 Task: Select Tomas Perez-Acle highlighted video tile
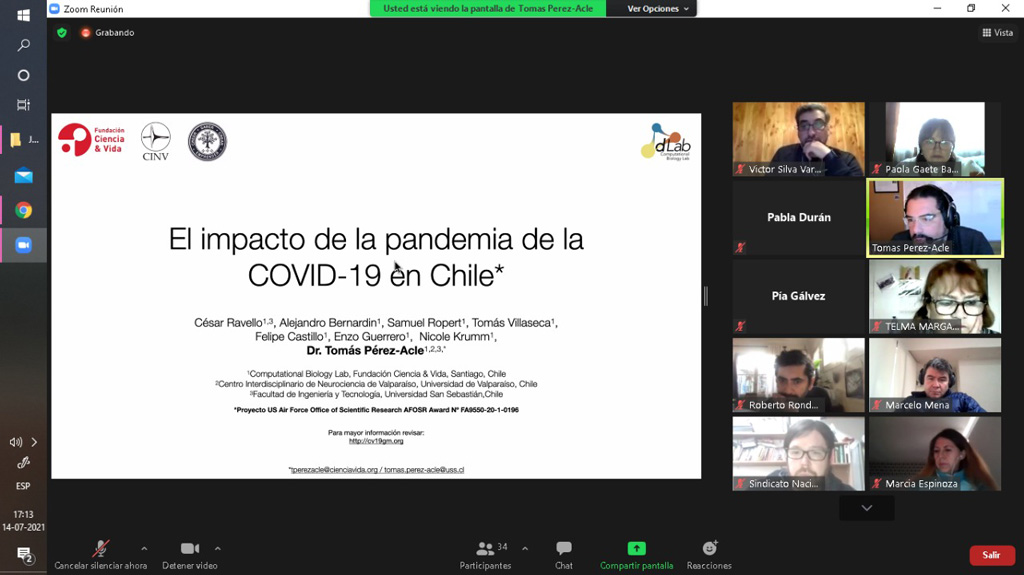tap(935, 218)
